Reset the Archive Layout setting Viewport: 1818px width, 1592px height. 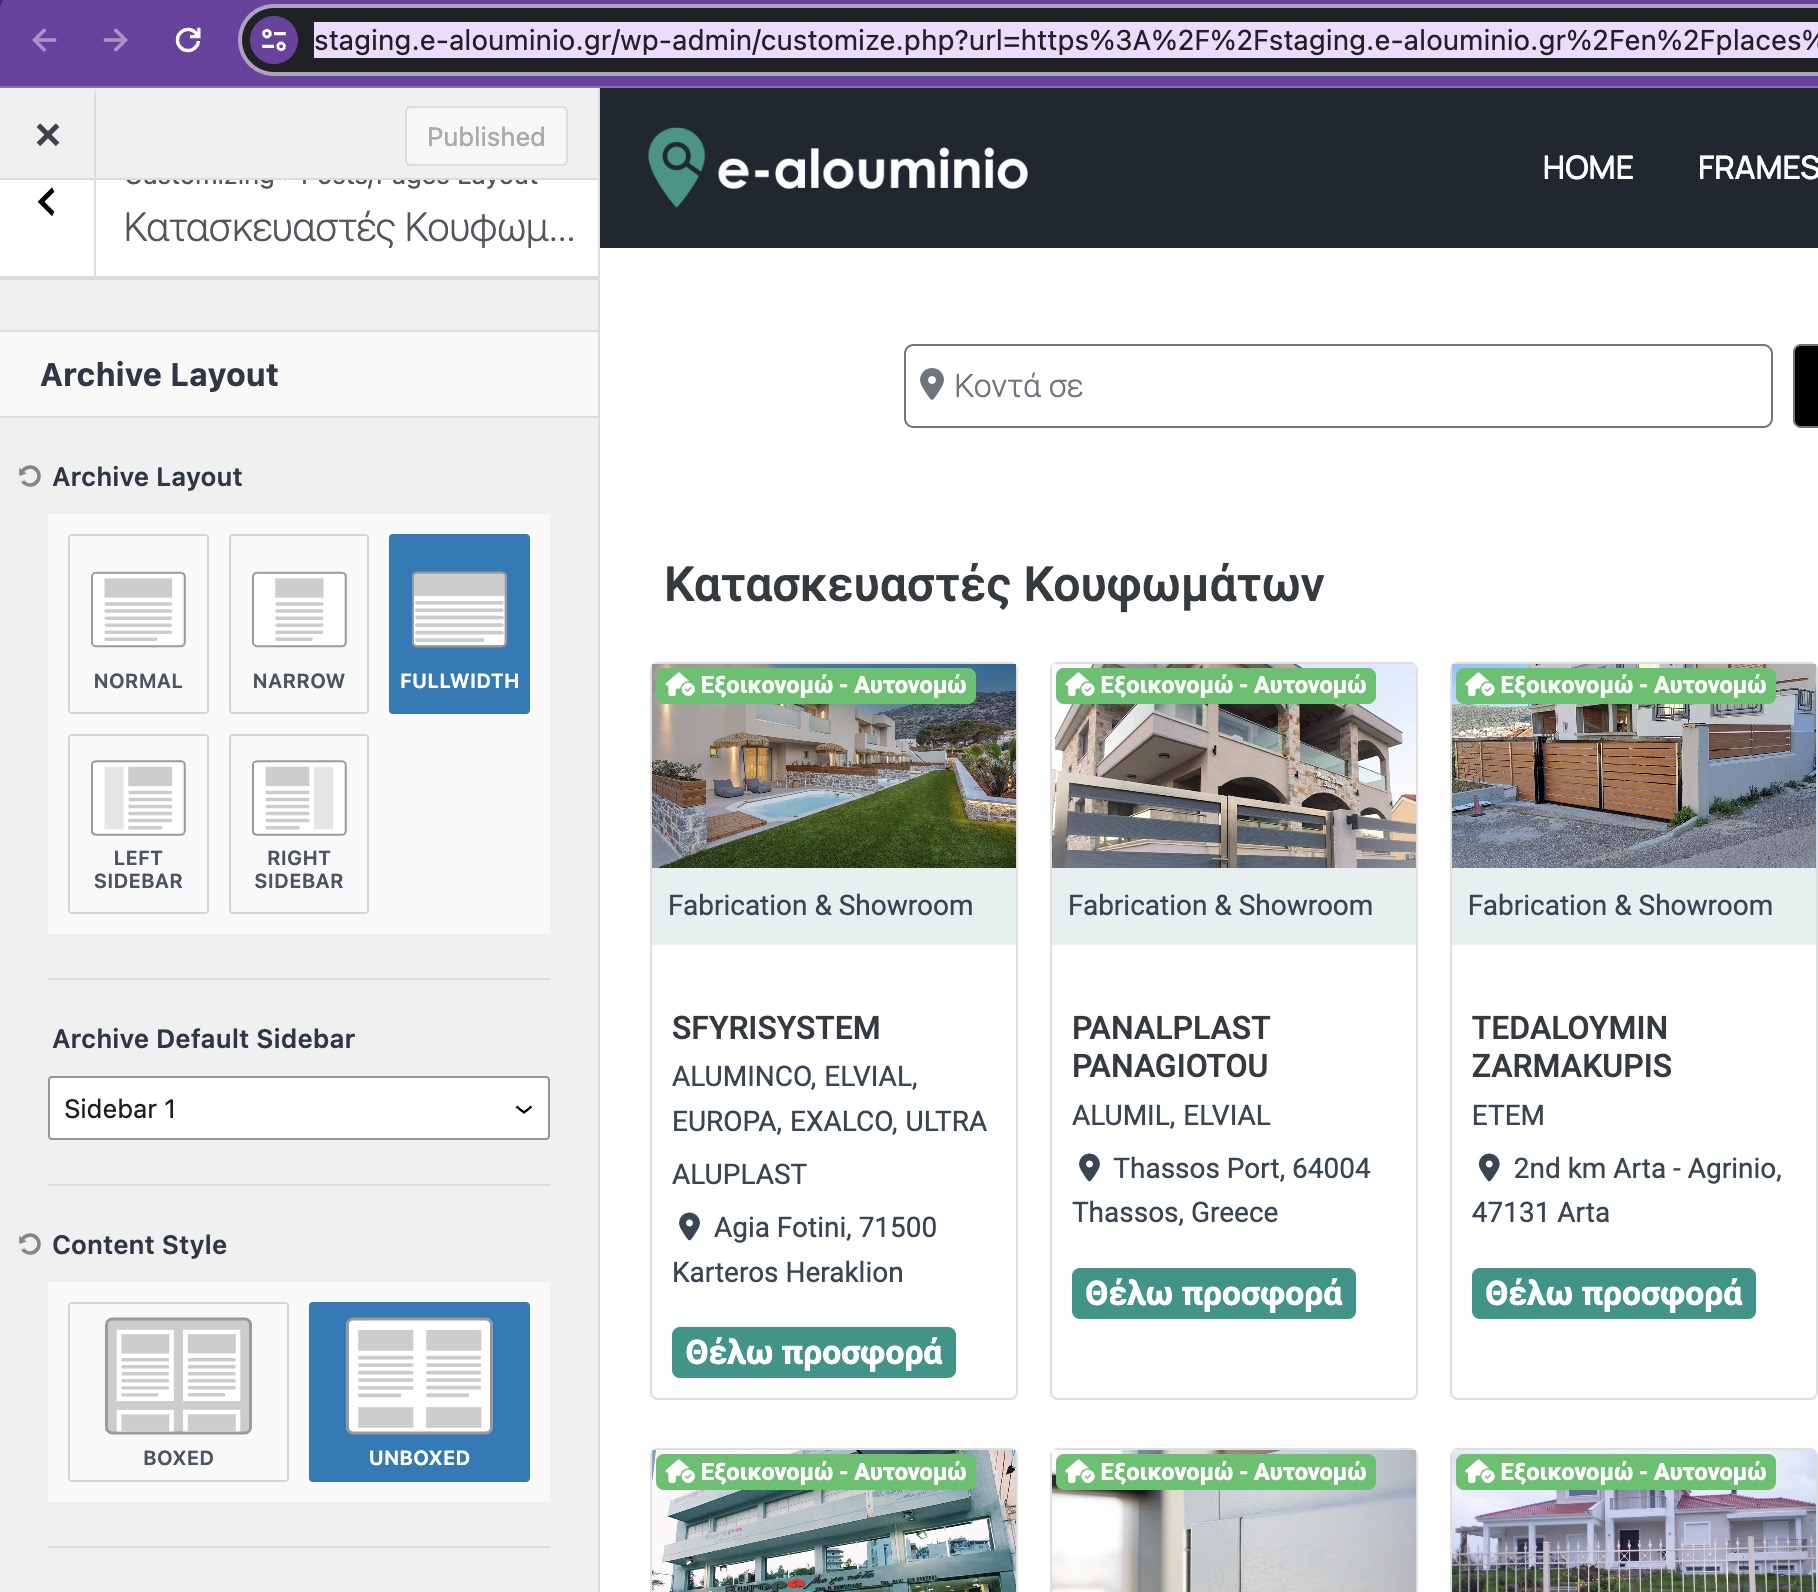pos(30,476)
